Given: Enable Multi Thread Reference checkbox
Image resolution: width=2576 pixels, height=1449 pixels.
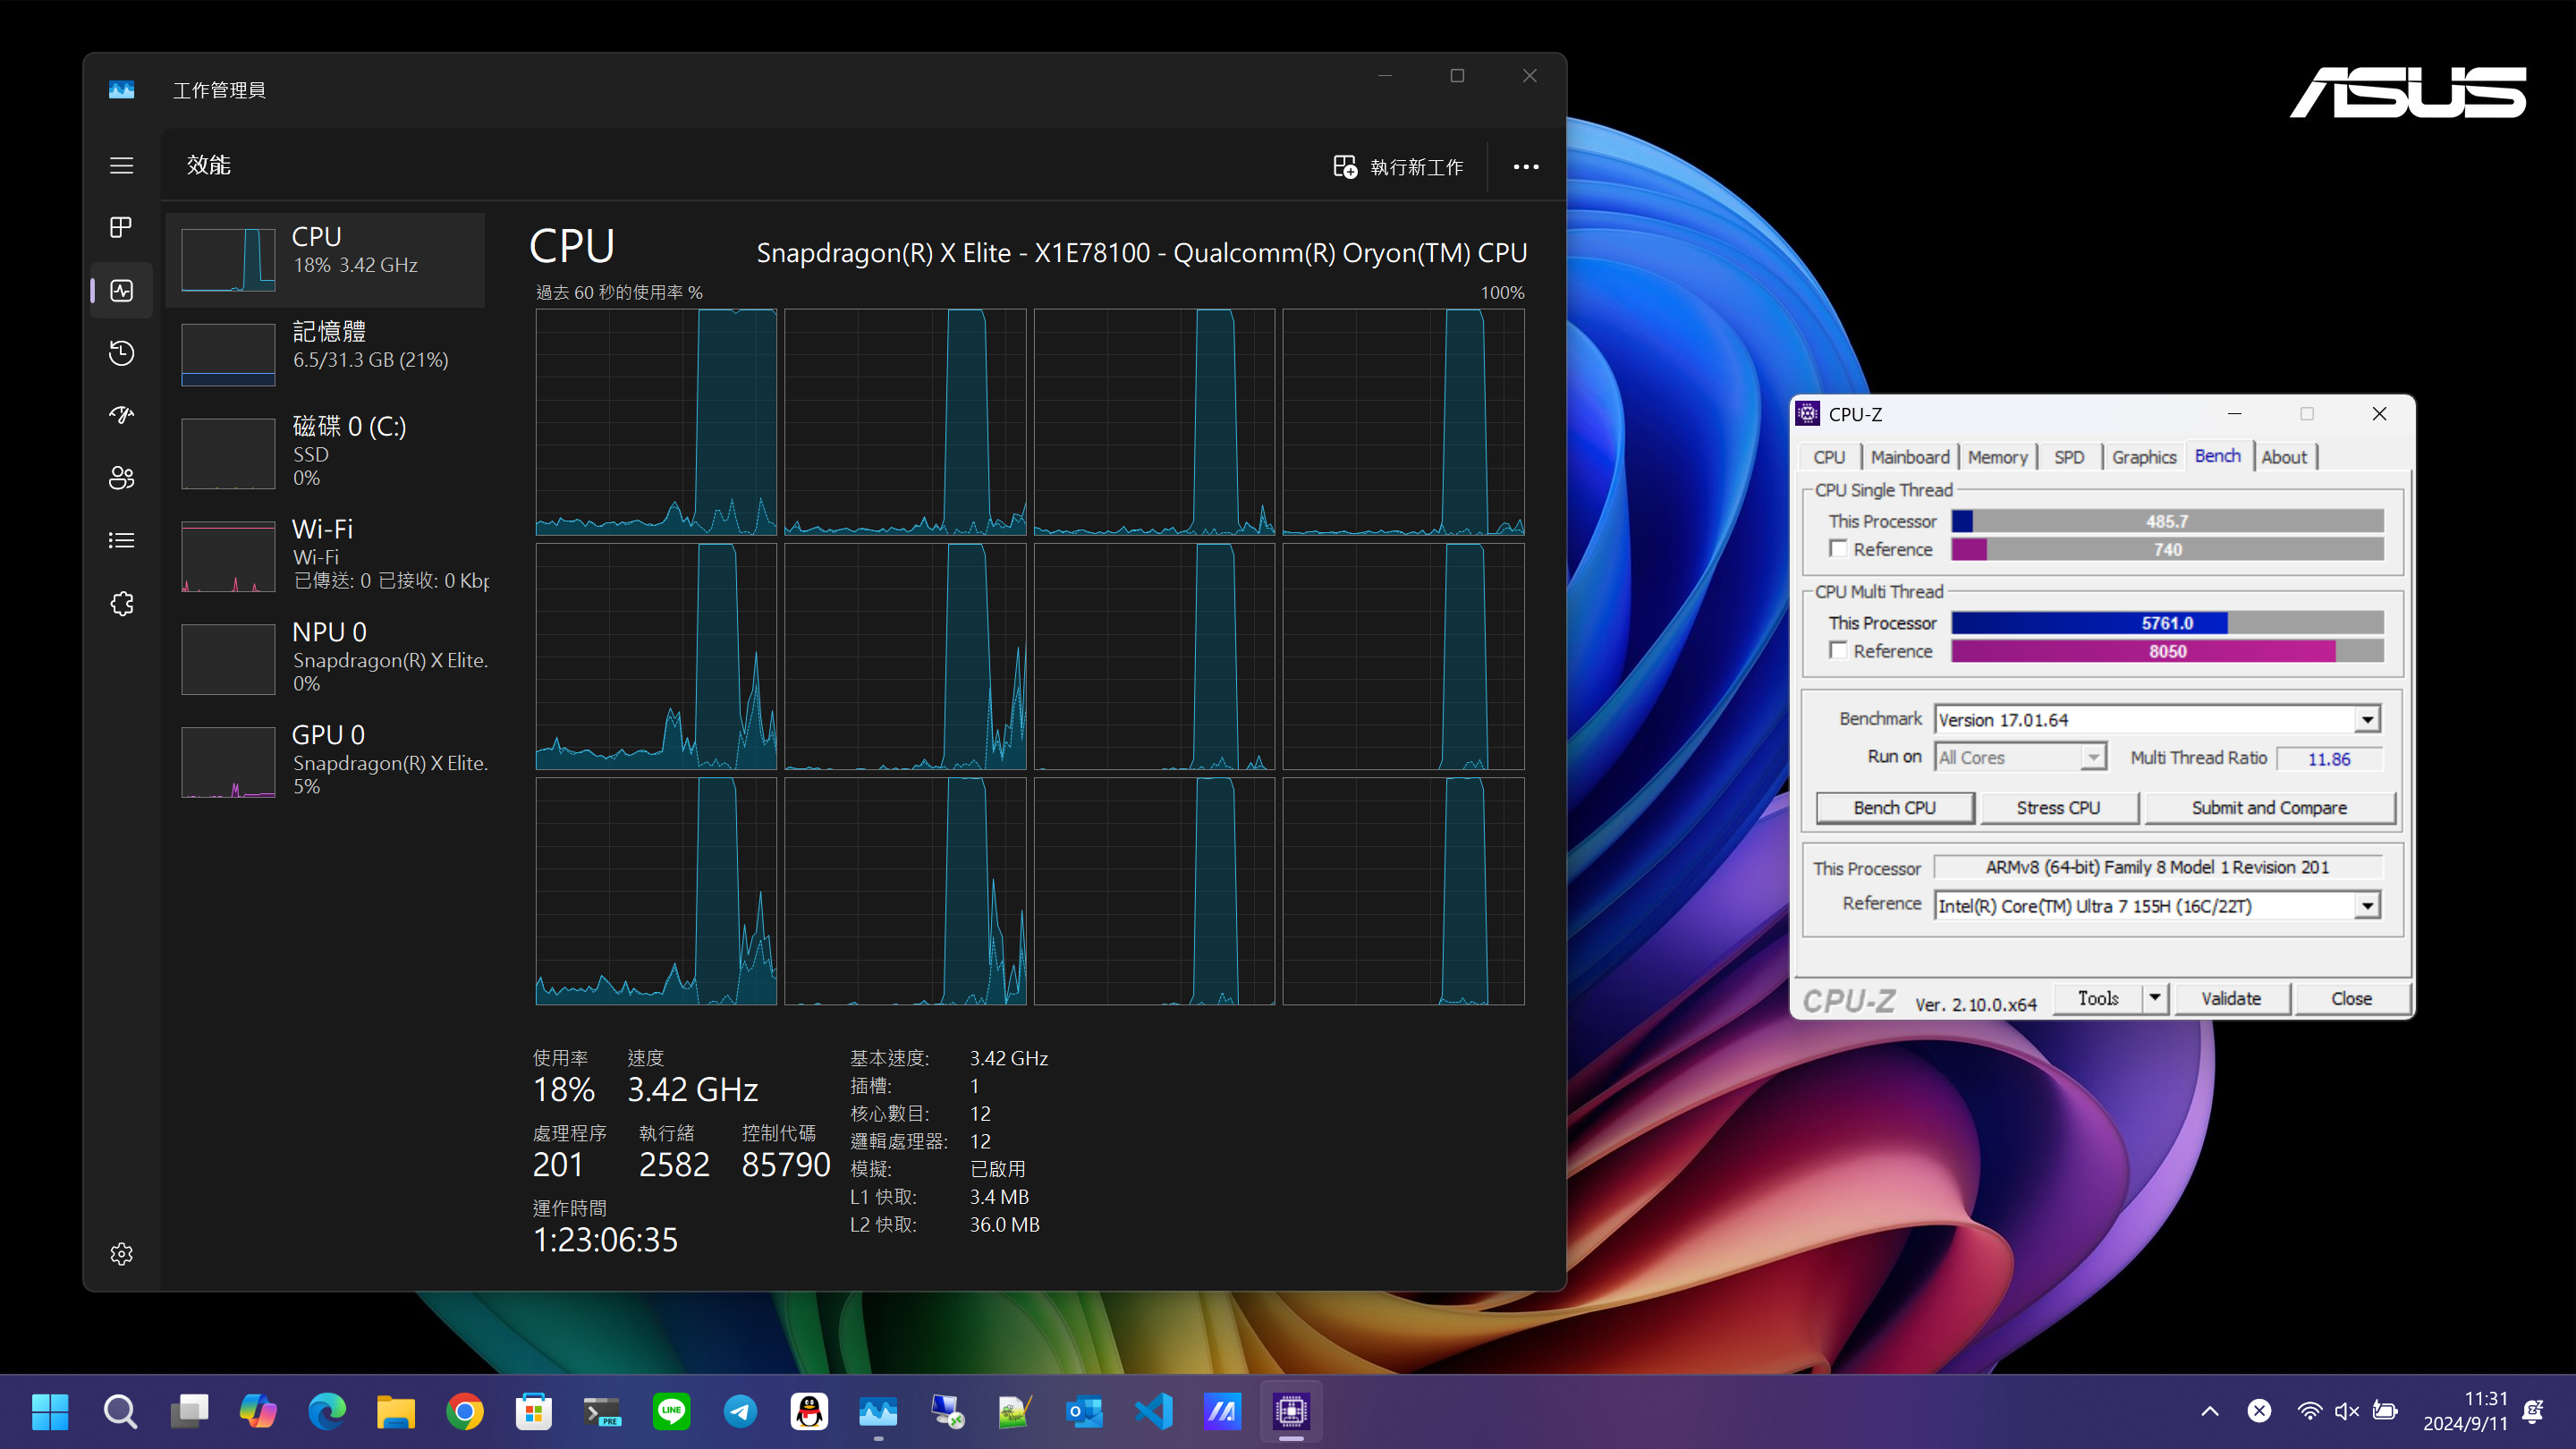Looking at the screenshot, I should pyautogui.click(x=1838, y=651).
